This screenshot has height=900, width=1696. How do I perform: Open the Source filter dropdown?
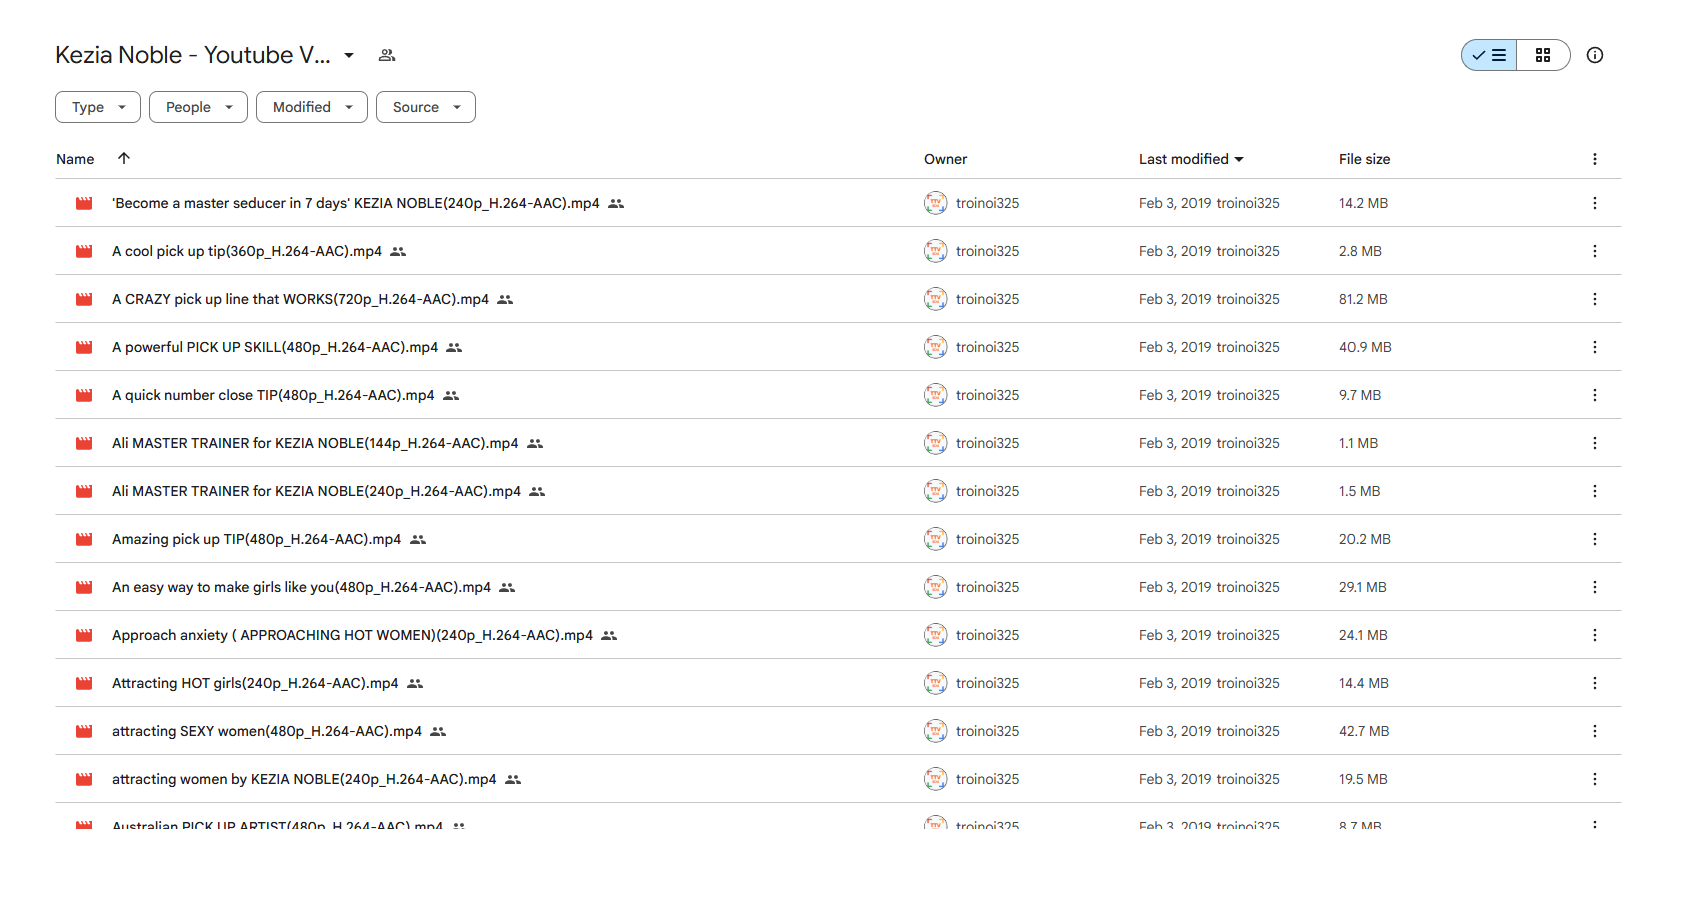click(426, 107)
